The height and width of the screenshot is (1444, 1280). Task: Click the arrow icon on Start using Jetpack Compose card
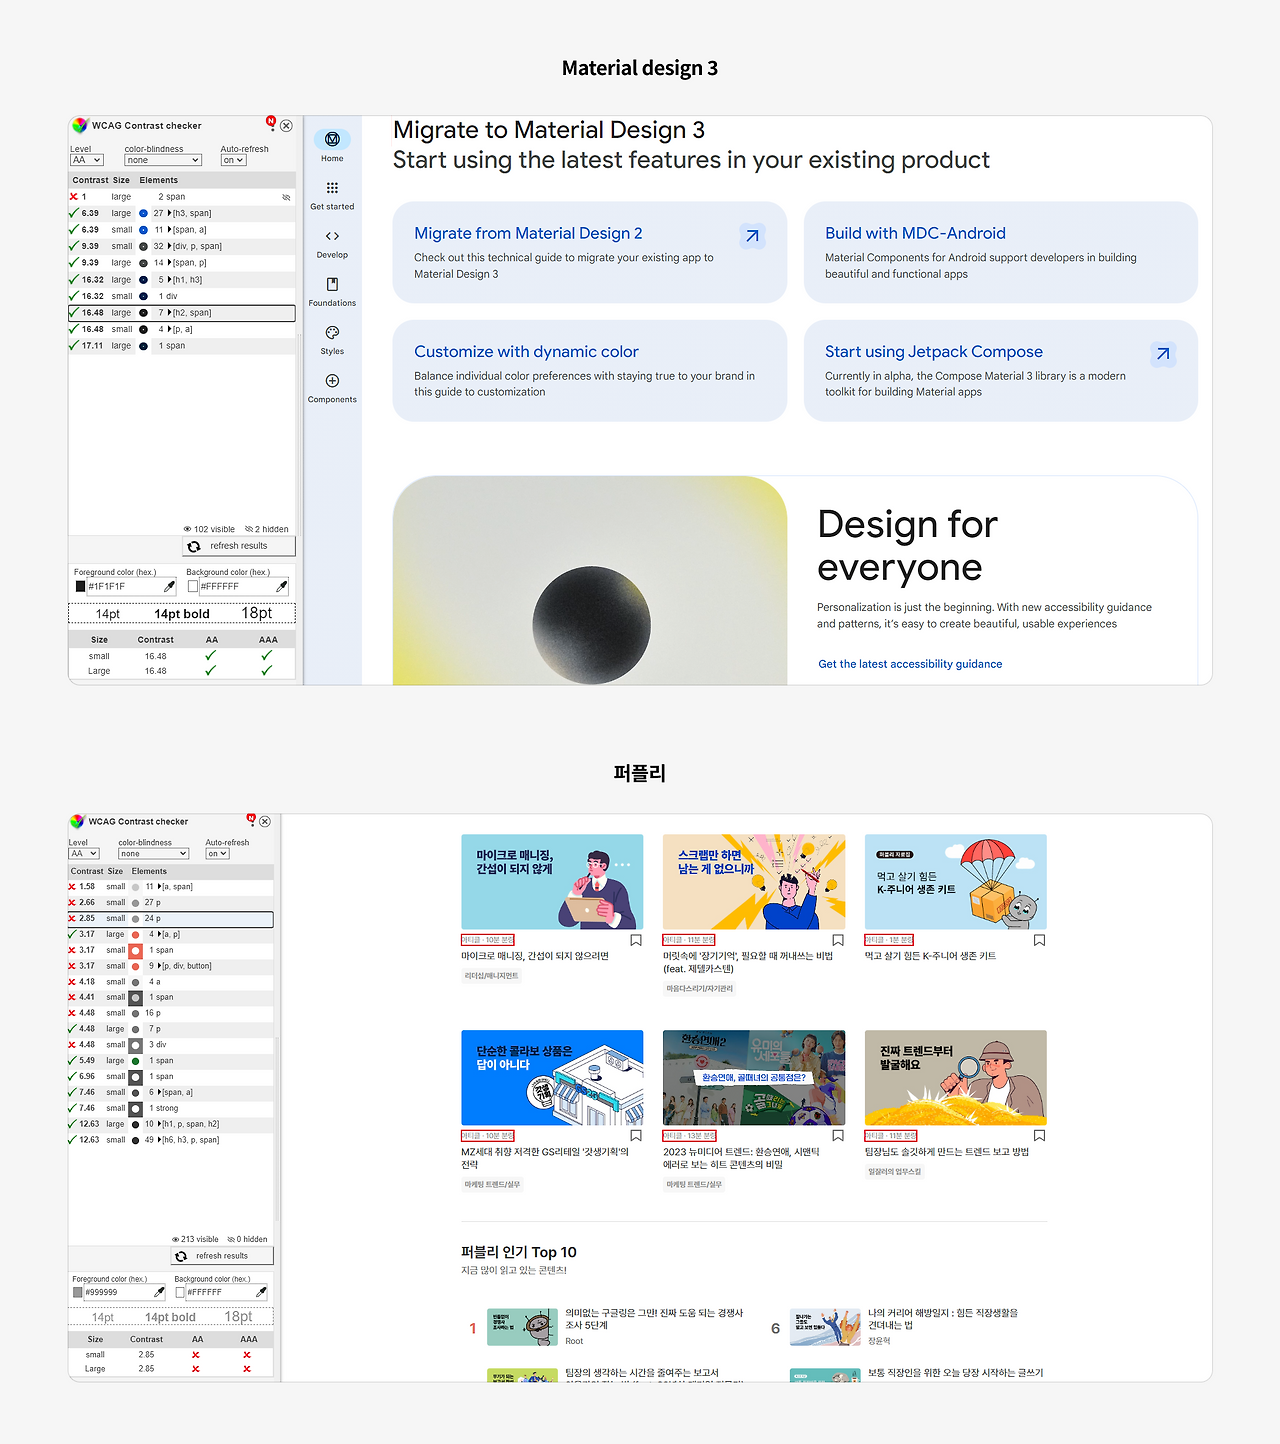(1163, 354)
